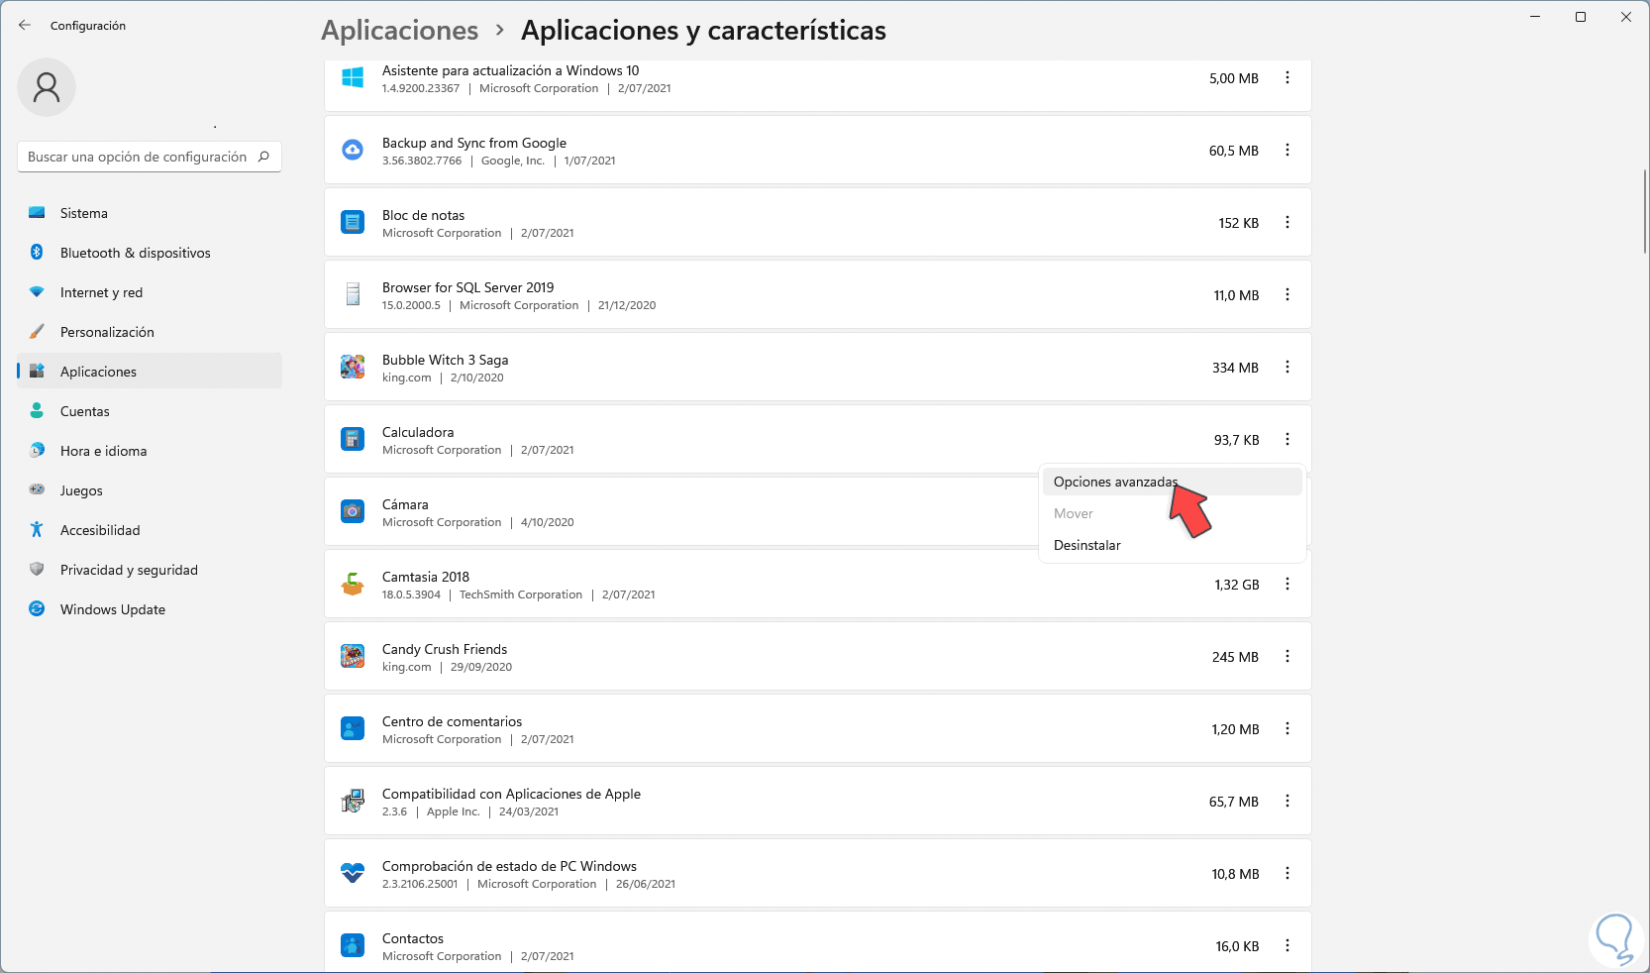Navigate to Aplicaciones breadcrumb
Screen dimensions: 1650x973
click(x=399, y=30)
